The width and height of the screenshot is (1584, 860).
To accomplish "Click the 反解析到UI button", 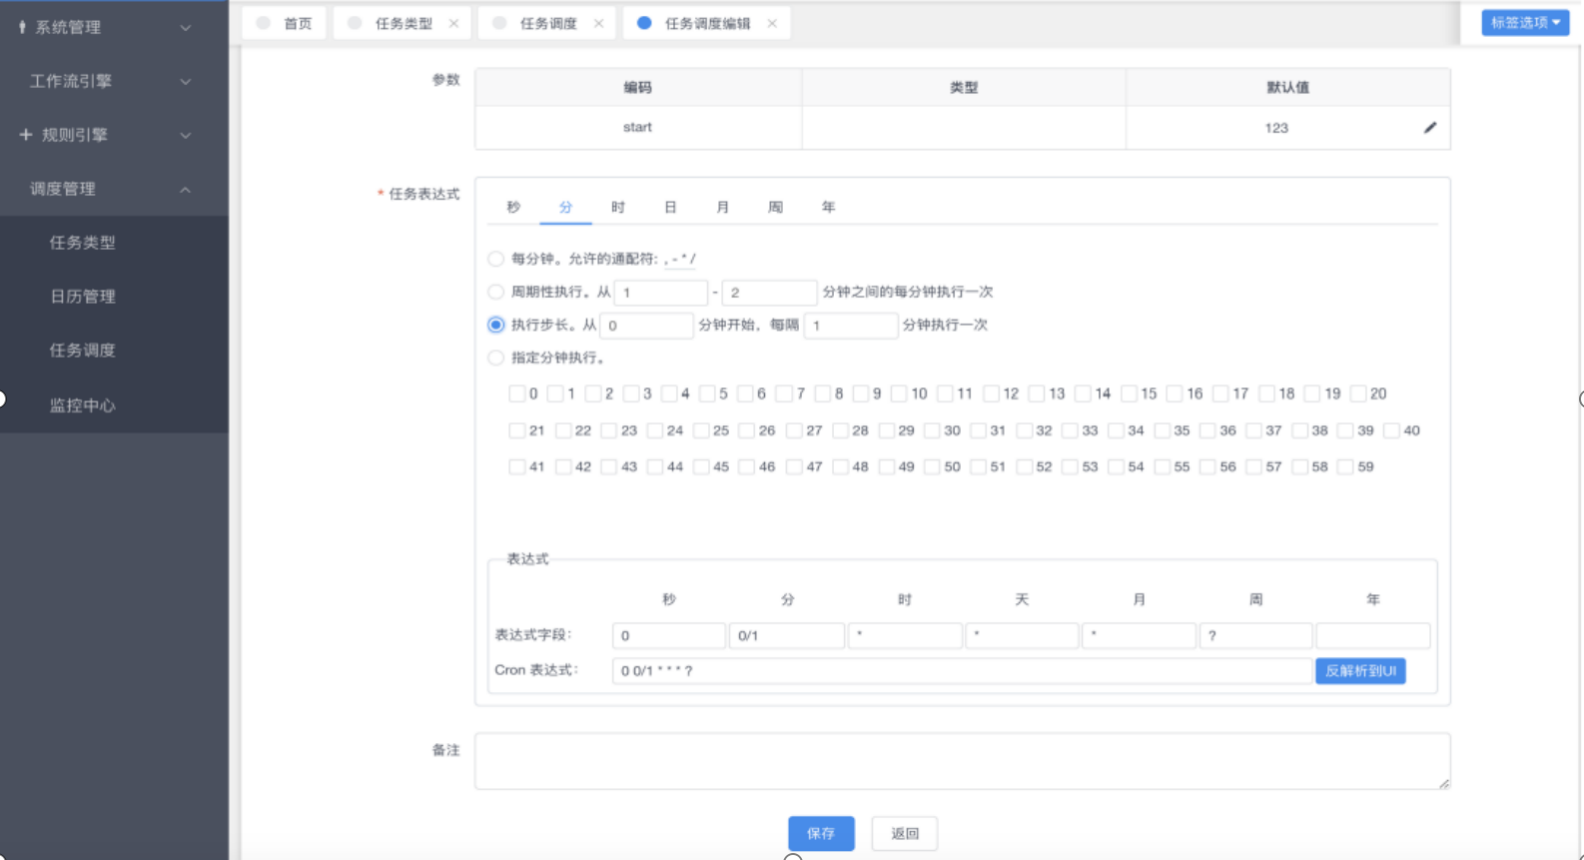I will tap(1360, 671).
